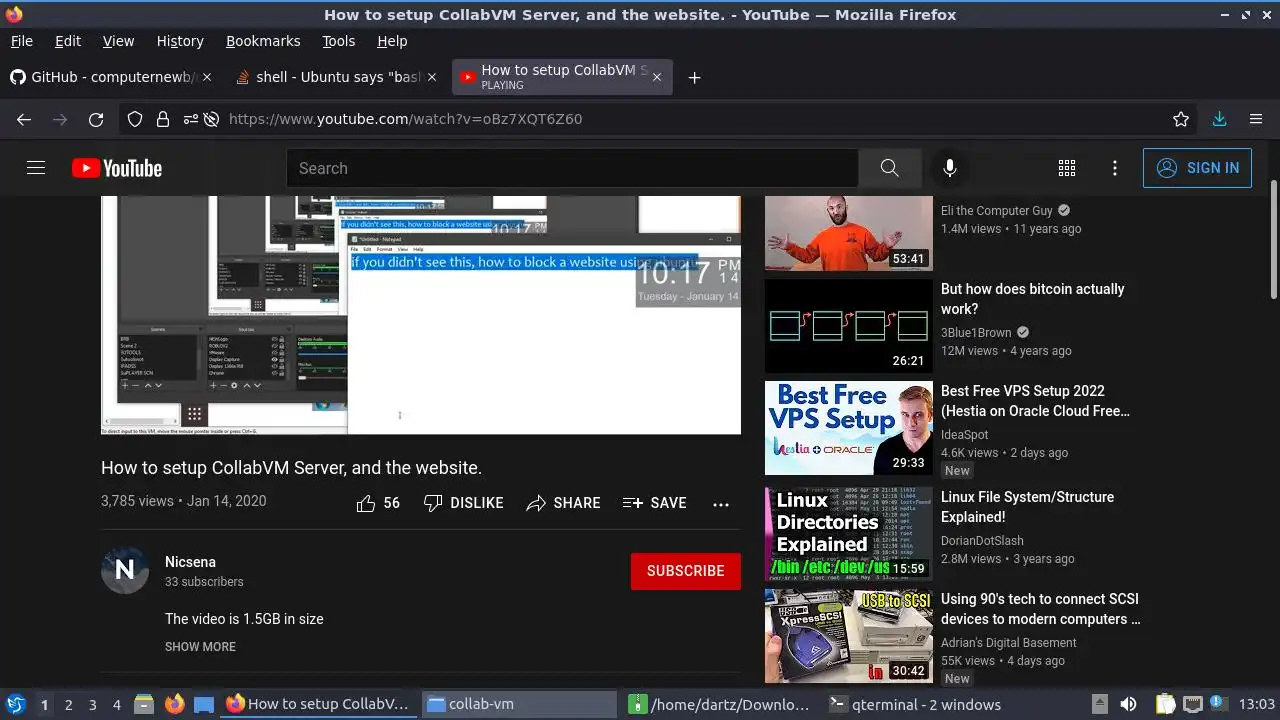Screen dimensions: 1280x720
Task: Bookmark this page with star icon
Action: (1181, 119)
